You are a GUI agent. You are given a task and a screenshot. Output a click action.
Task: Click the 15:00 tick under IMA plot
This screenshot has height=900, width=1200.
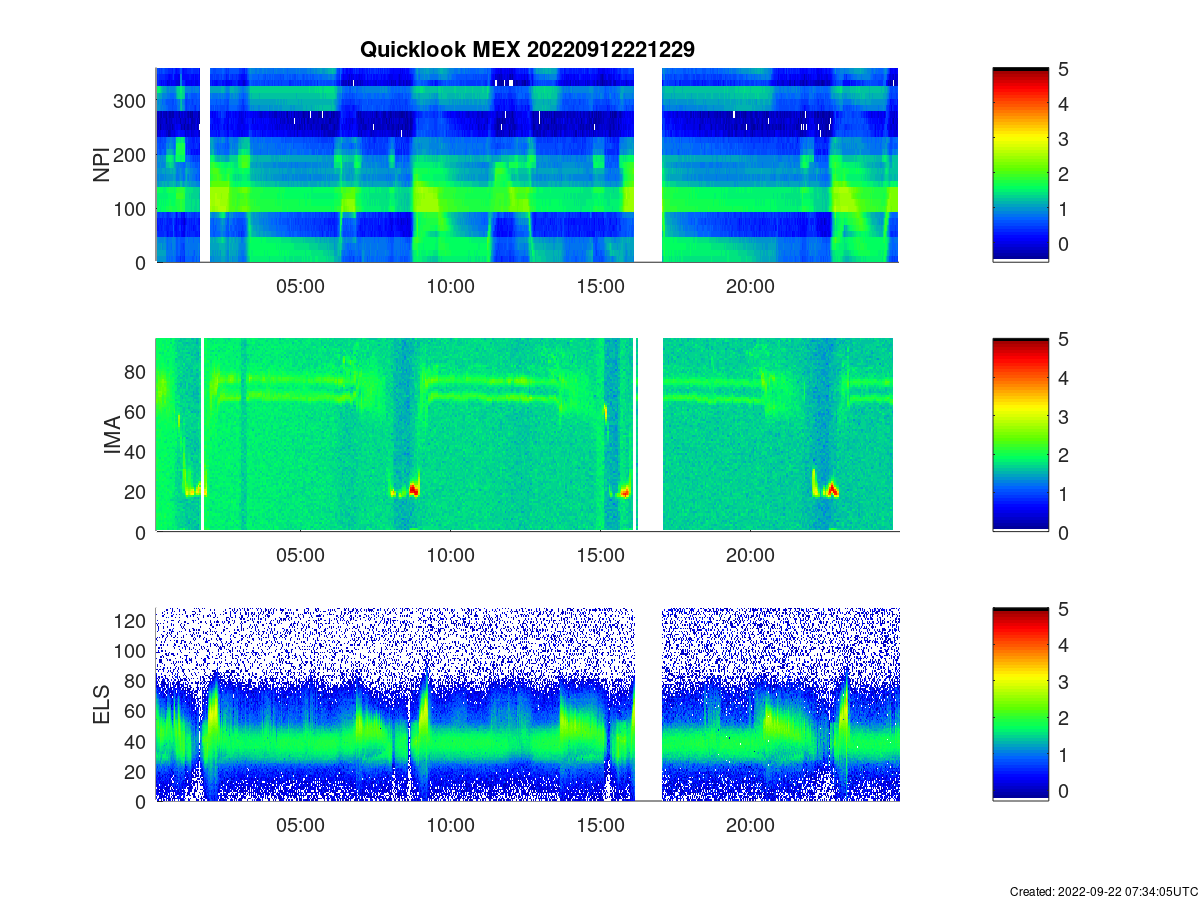click(600, 556)
